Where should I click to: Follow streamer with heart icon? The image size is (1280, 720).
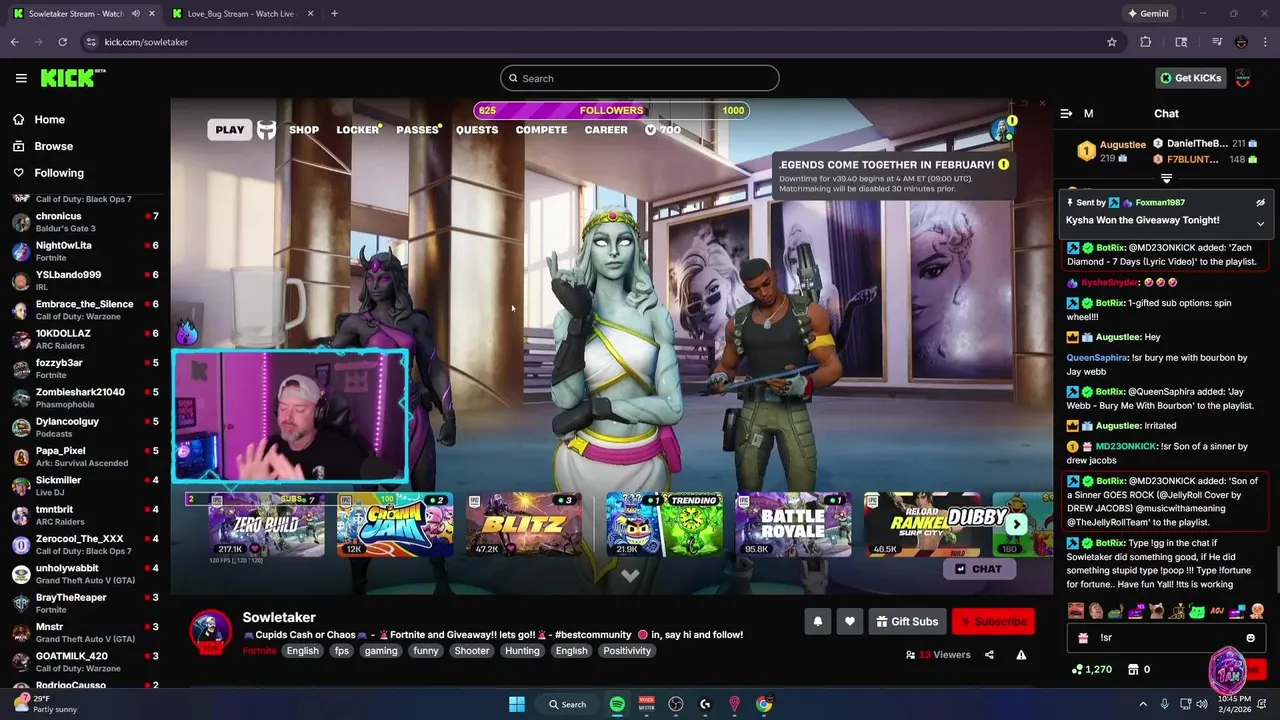(x=849, y=622)
